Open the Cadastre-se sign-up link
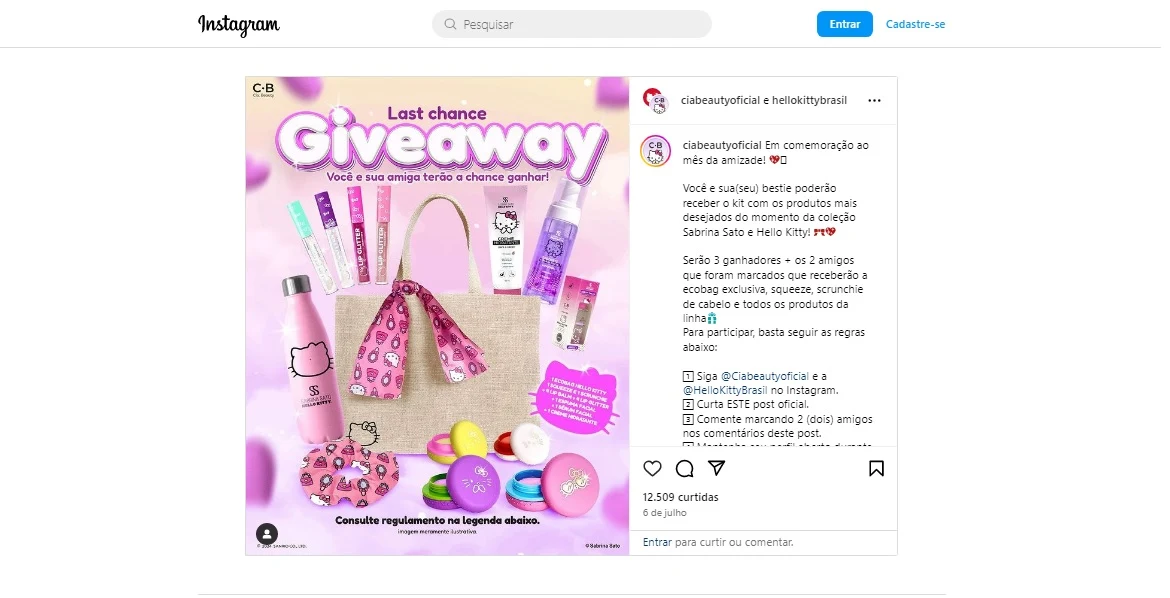 click(x=916, y=24)
